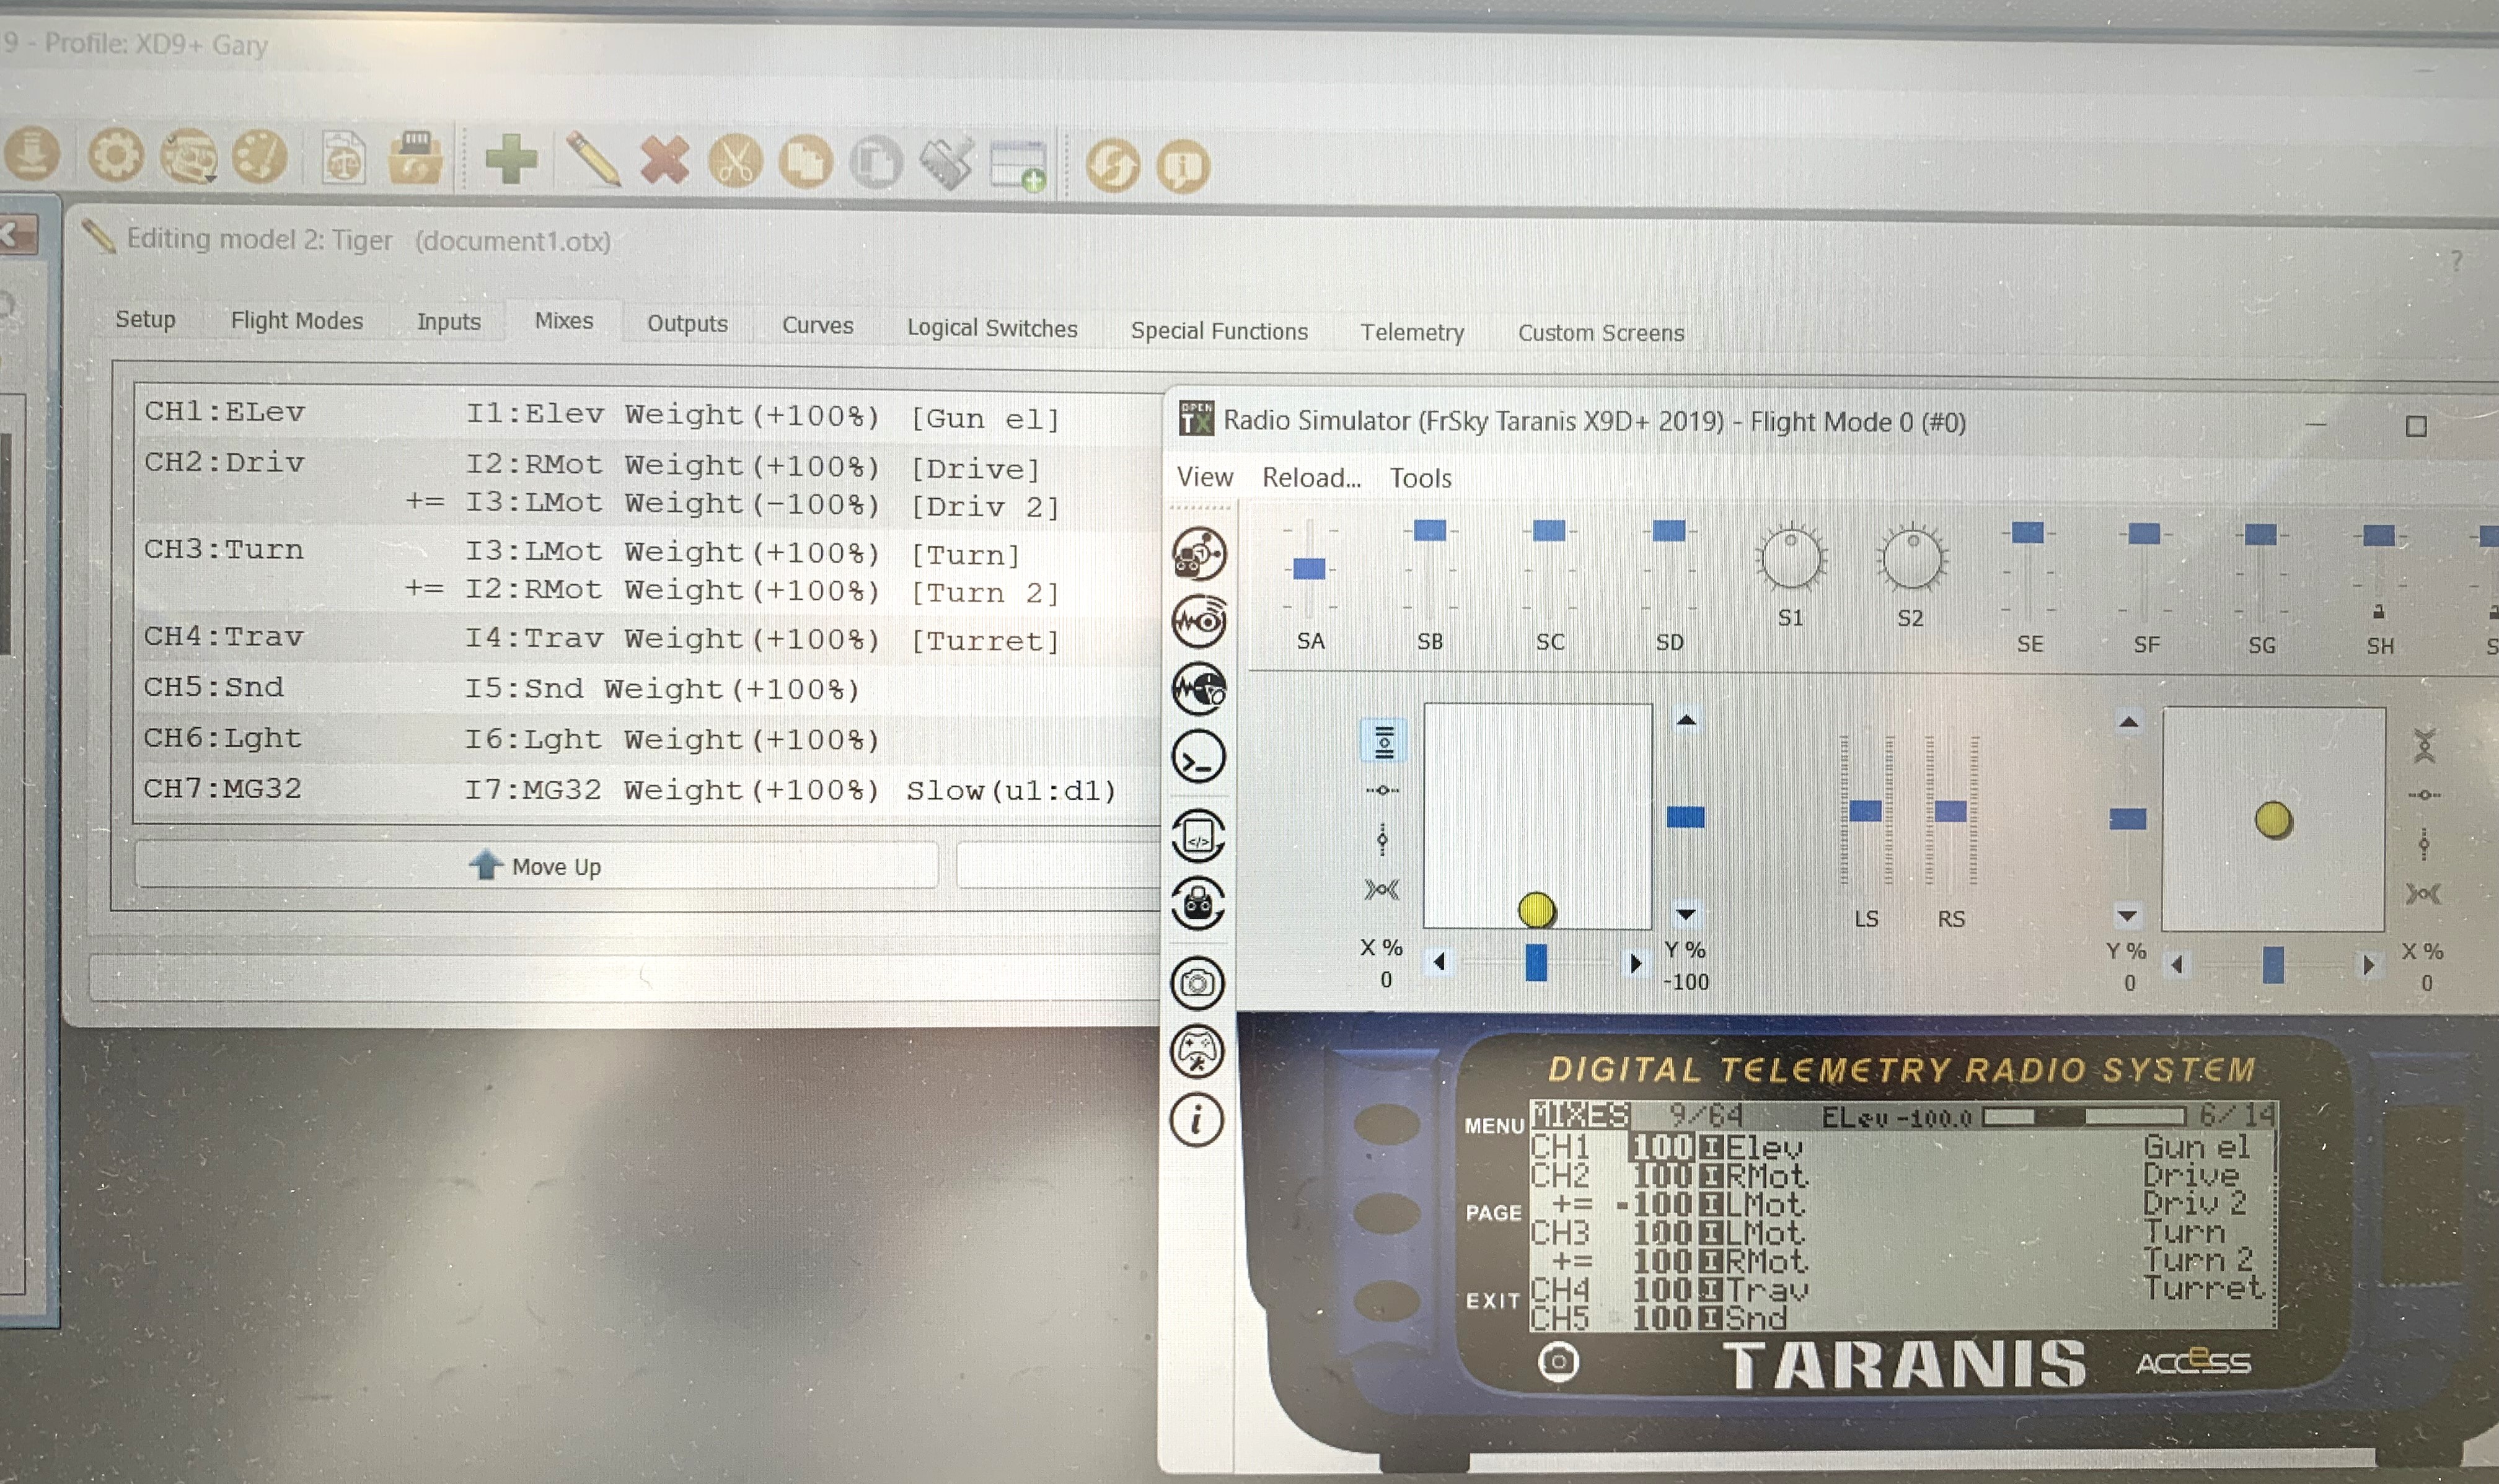Switch to the Setup tab
The width and height of the screenshot is (2499, 1484).
[x=145, y=319]
